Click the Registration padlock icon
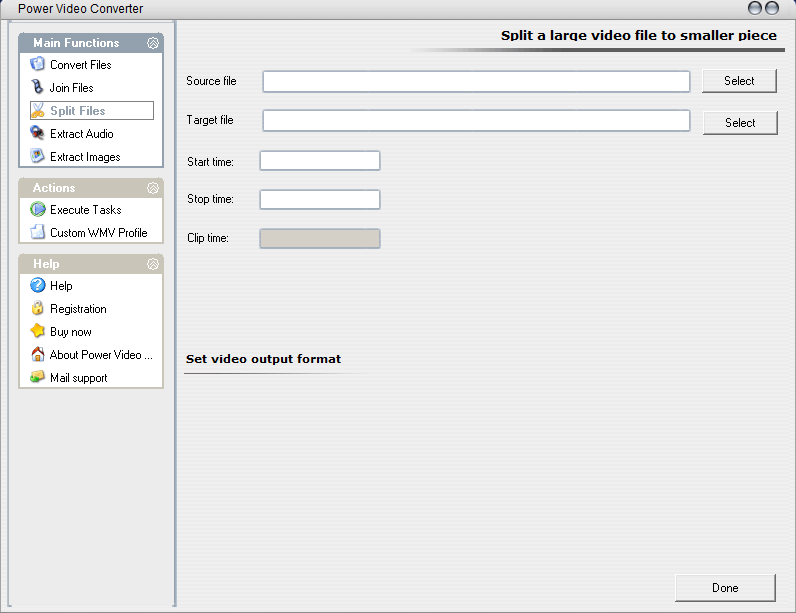The height and width of the screenshot is (613, 796). click(38, 308)
